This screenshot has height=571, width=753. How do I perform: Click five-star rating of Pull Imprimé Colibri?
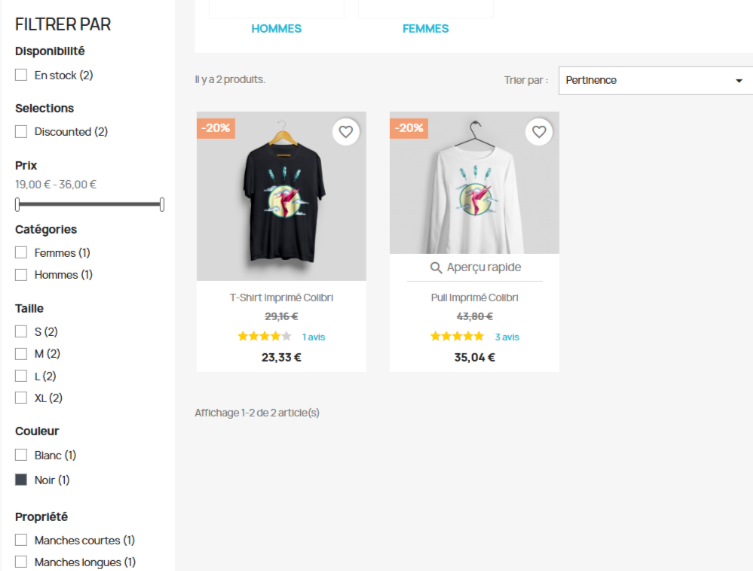click(x=457, y=337)
